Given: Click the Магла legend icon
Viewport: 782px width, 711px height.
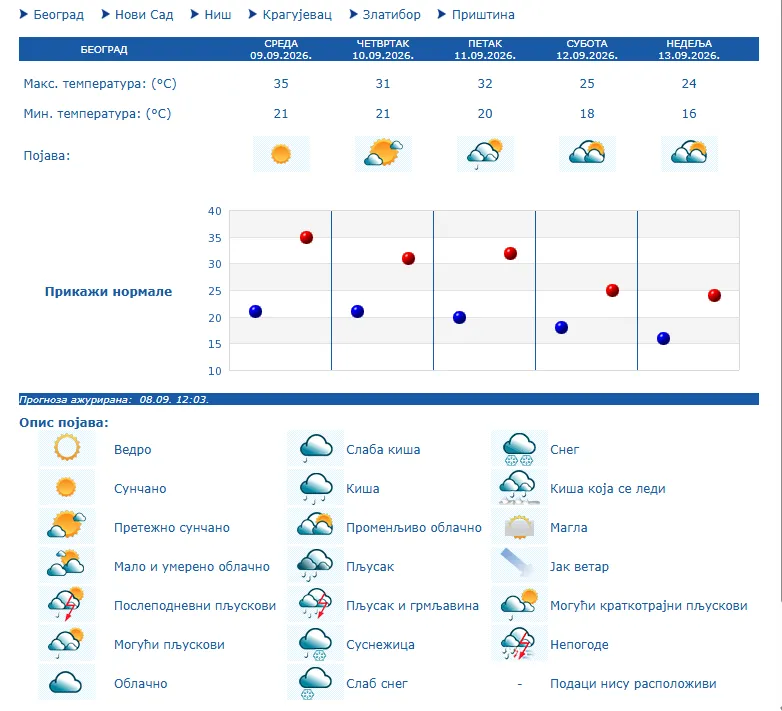Looking at the screenshot, I should pyautogui.click(x=520, y=526).
